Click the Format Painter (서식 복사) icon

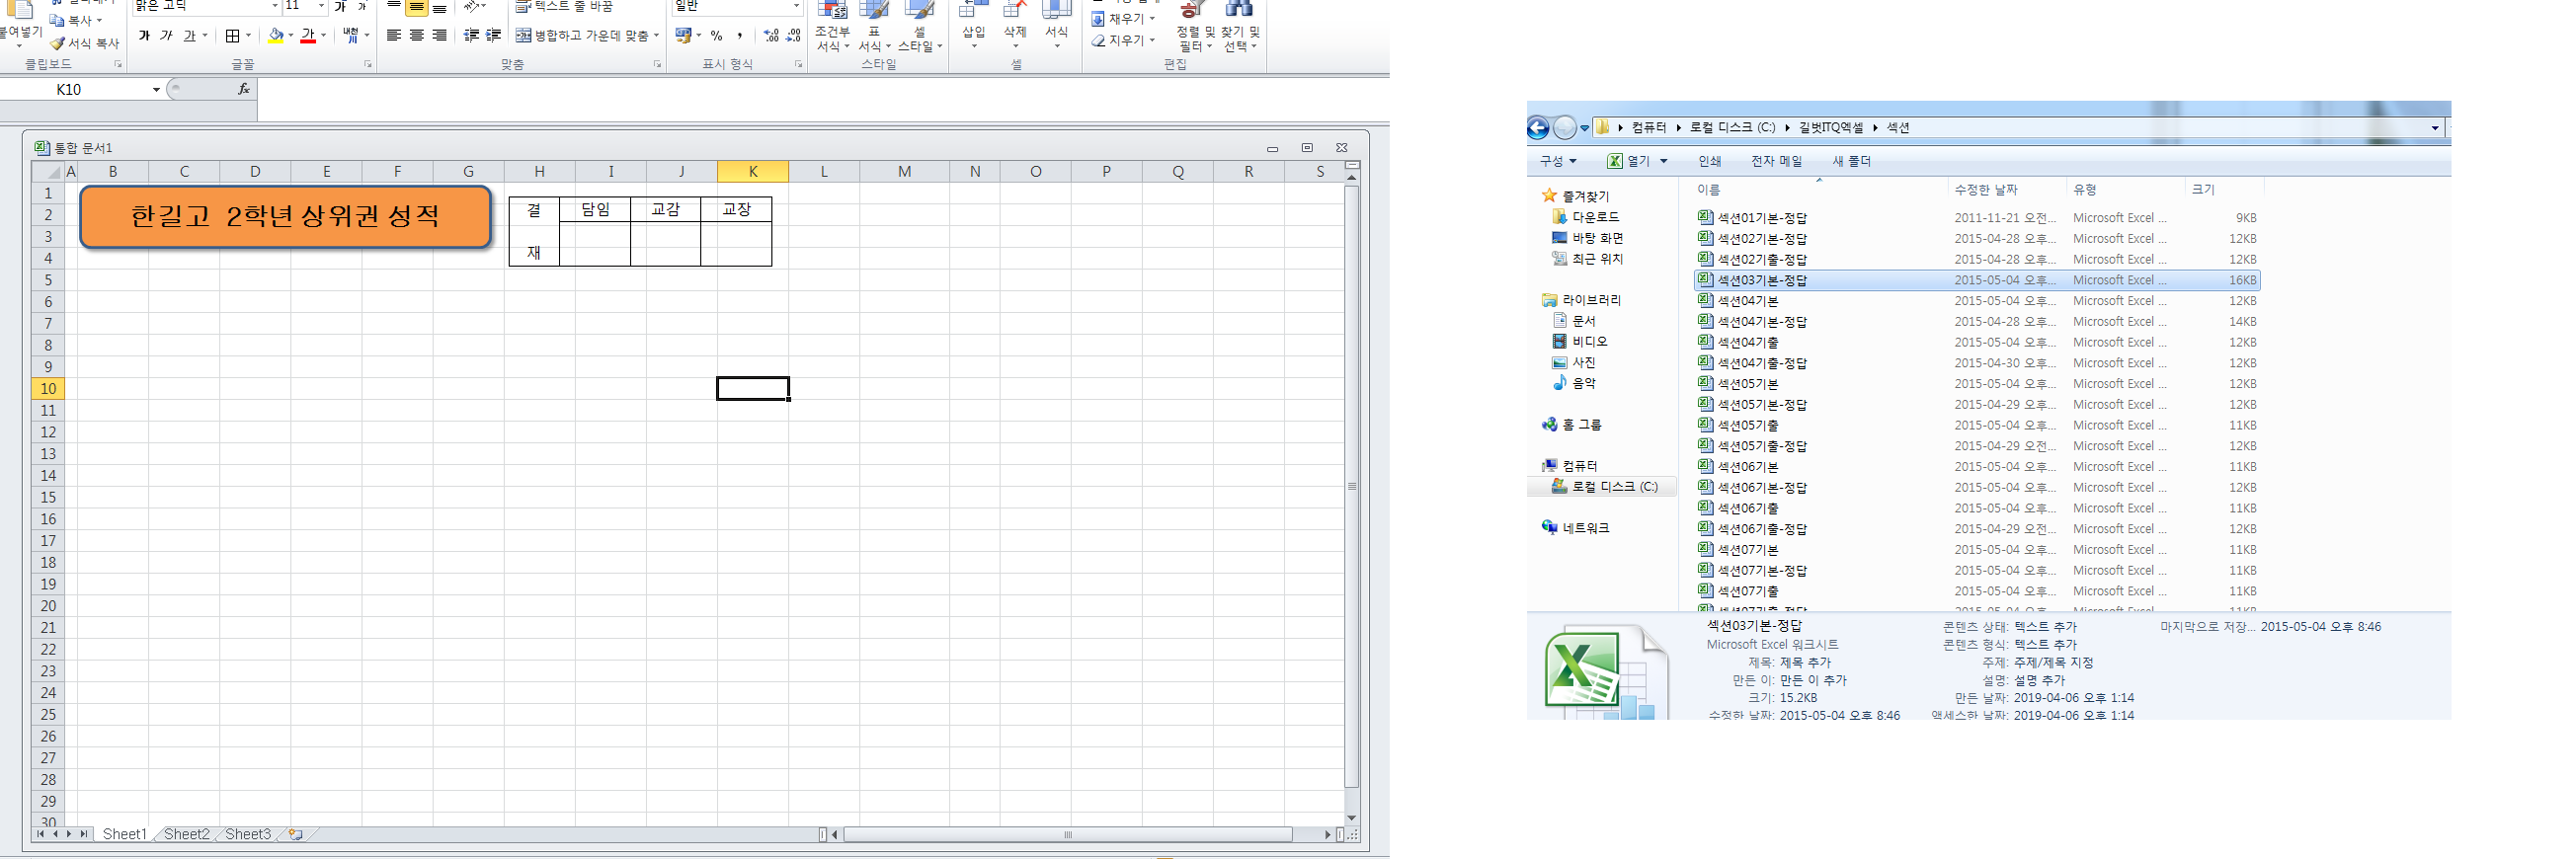(x=58, y=44)
